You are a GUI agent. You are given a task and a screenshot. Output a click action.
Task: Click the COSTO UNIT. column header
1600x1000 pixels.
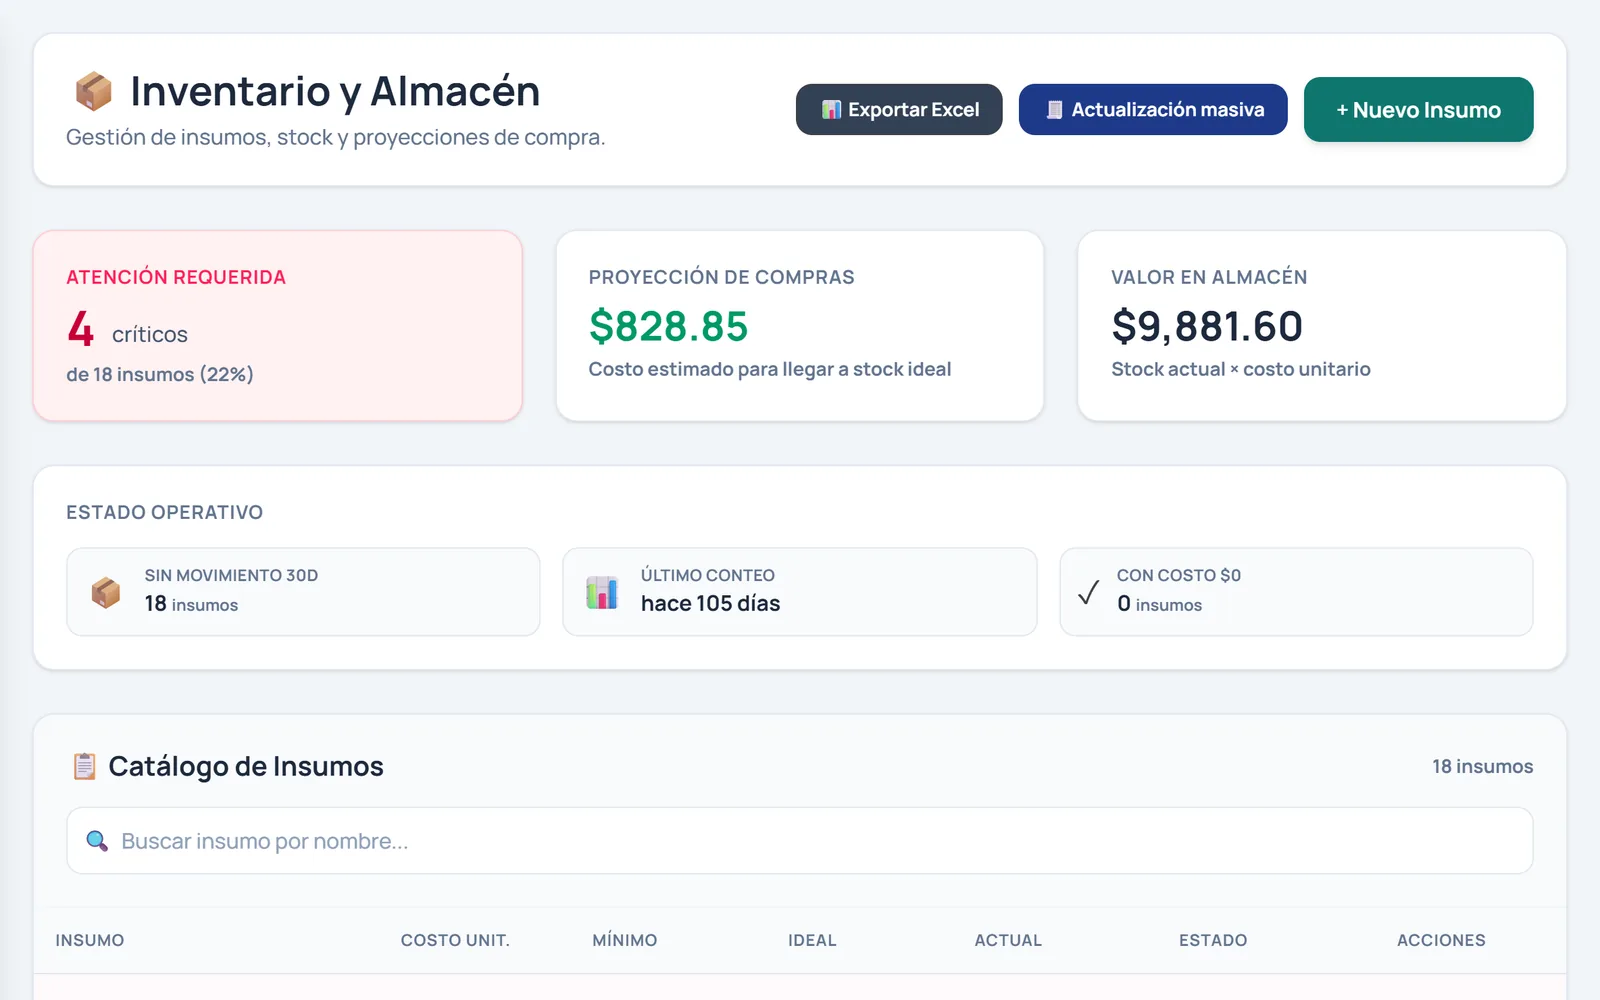point(455,940)
